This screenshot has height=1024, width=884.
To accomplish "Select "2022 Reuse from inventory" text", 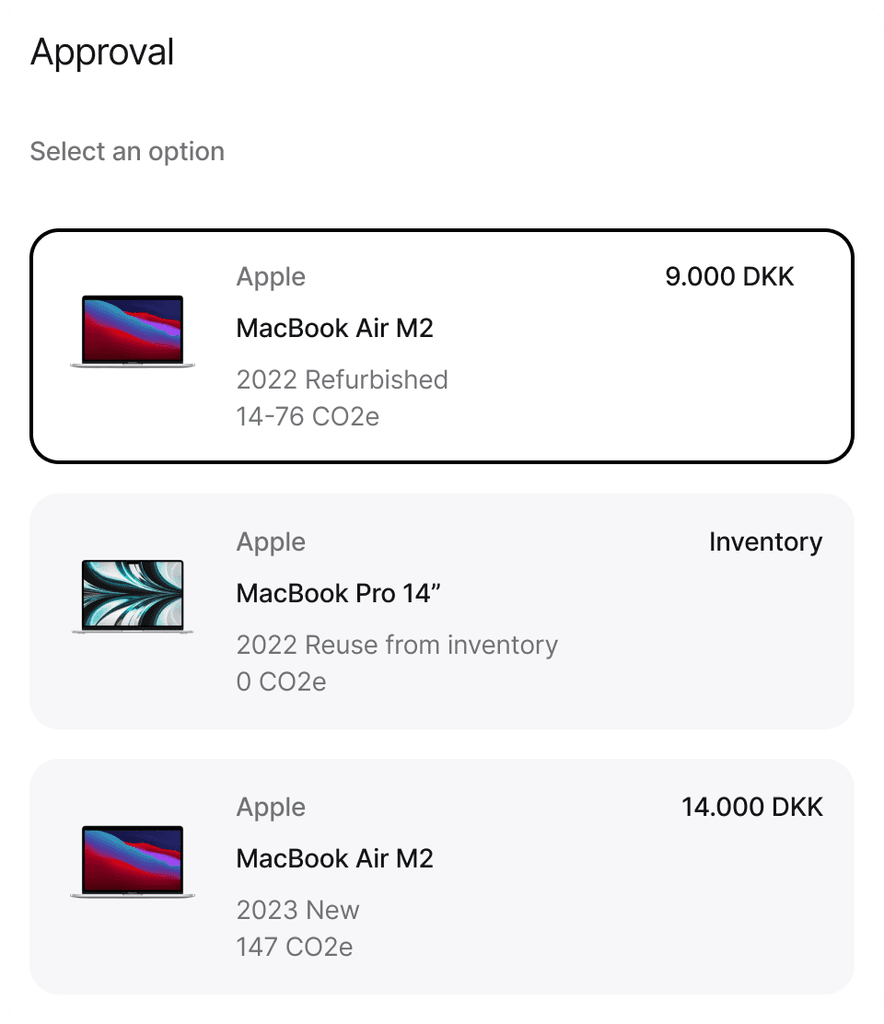I will pos(397,645).
